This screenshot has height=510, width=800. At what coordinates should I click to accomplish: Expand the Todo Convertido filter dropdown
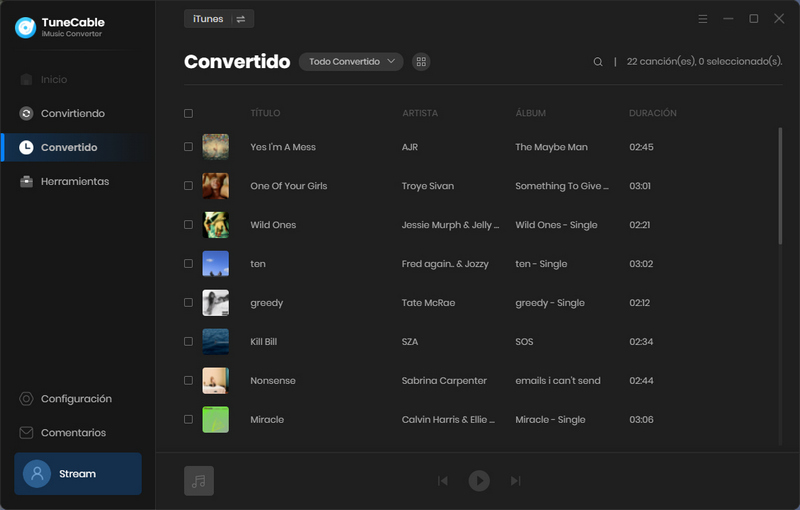351,62
